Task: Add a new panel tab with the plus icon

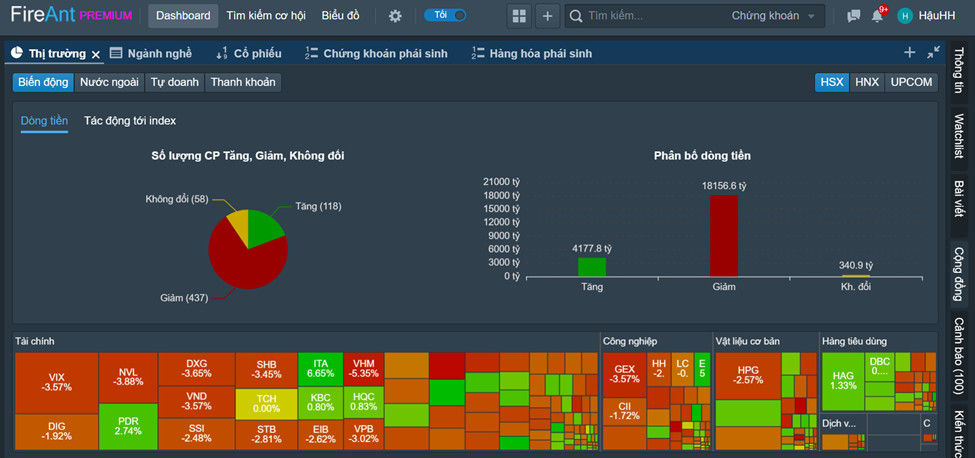Action: click(909, 53)
